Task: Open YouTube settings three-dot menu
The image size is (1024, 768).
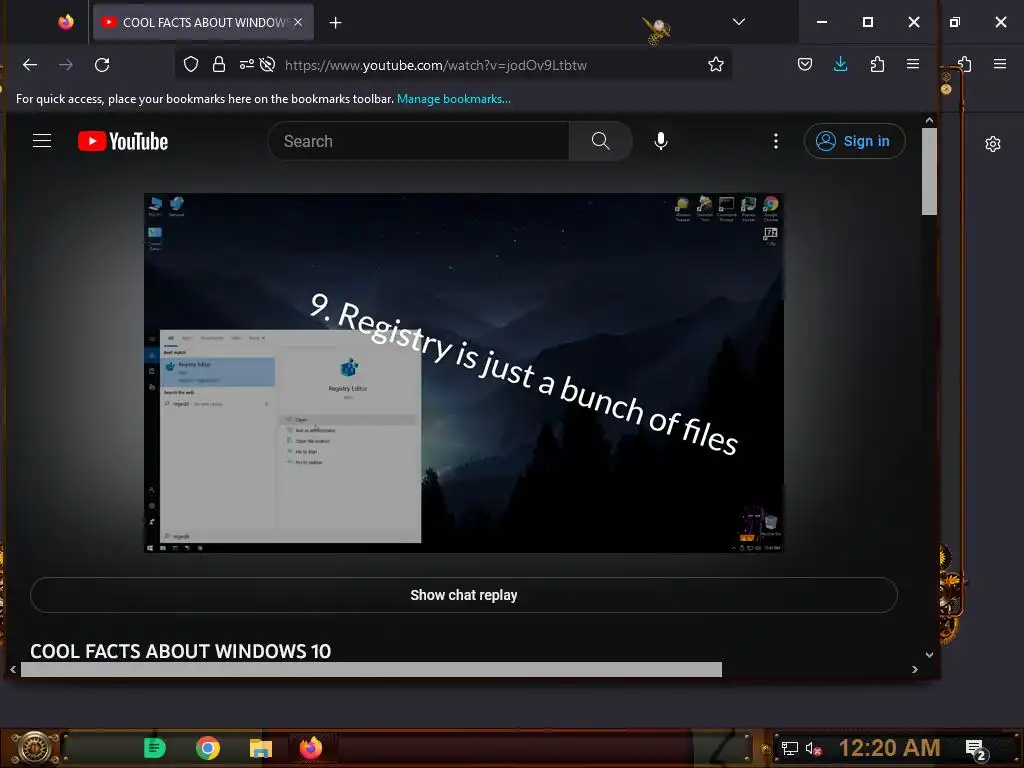Action: pos(776,141)
